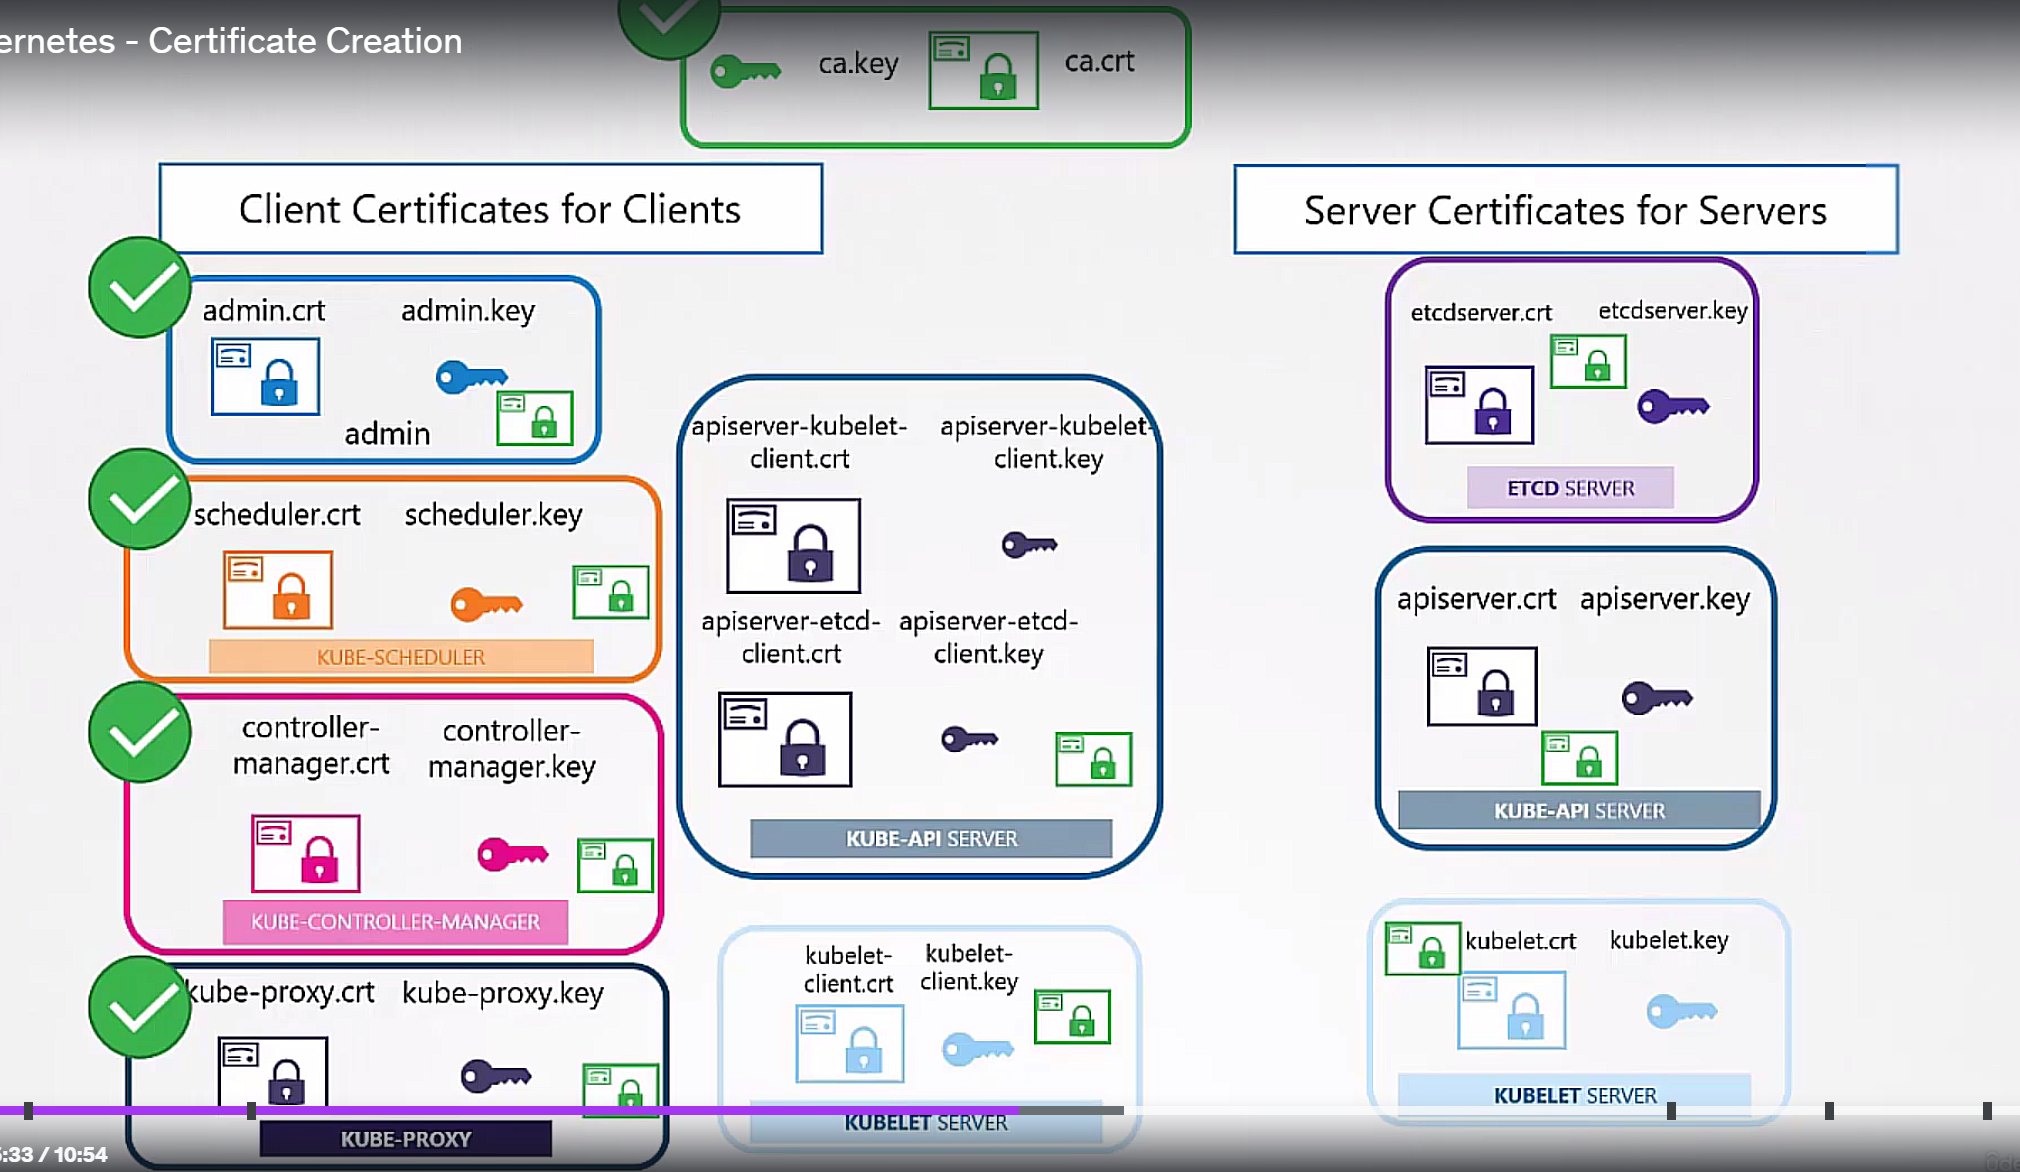Click the green checkmark beside the scheduler box
This screenshot has height=1172, width=2020.
[140, 499]
